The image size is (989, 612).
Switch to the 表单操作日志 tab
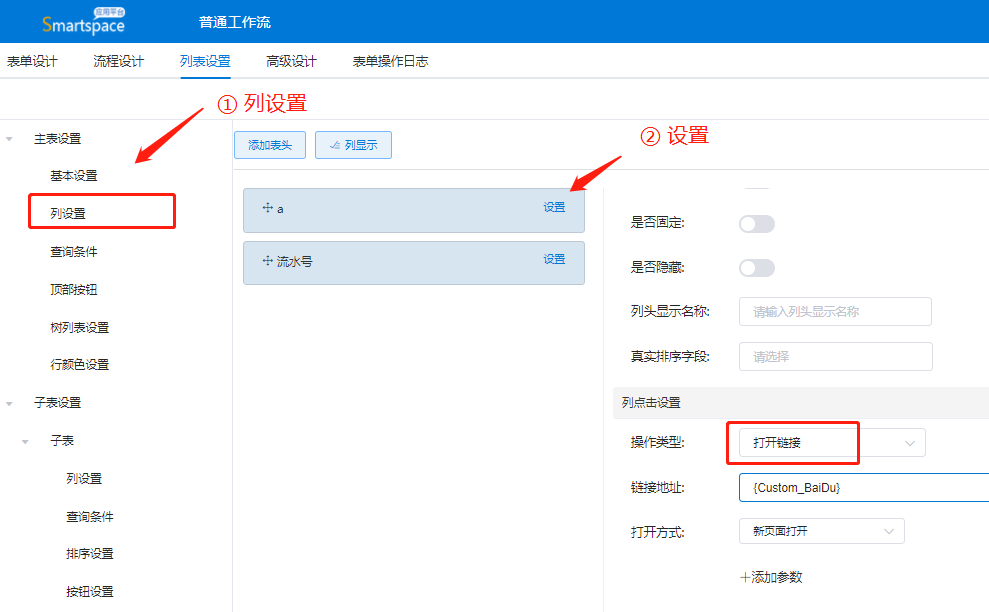390,61
